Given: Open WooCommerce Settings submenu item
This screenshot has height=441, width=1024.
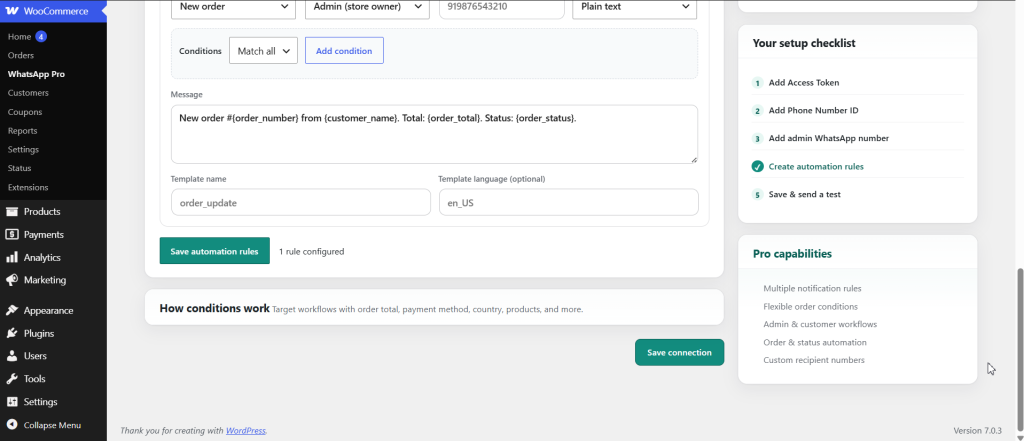Looking at the screenshot, I should (24, 150).
